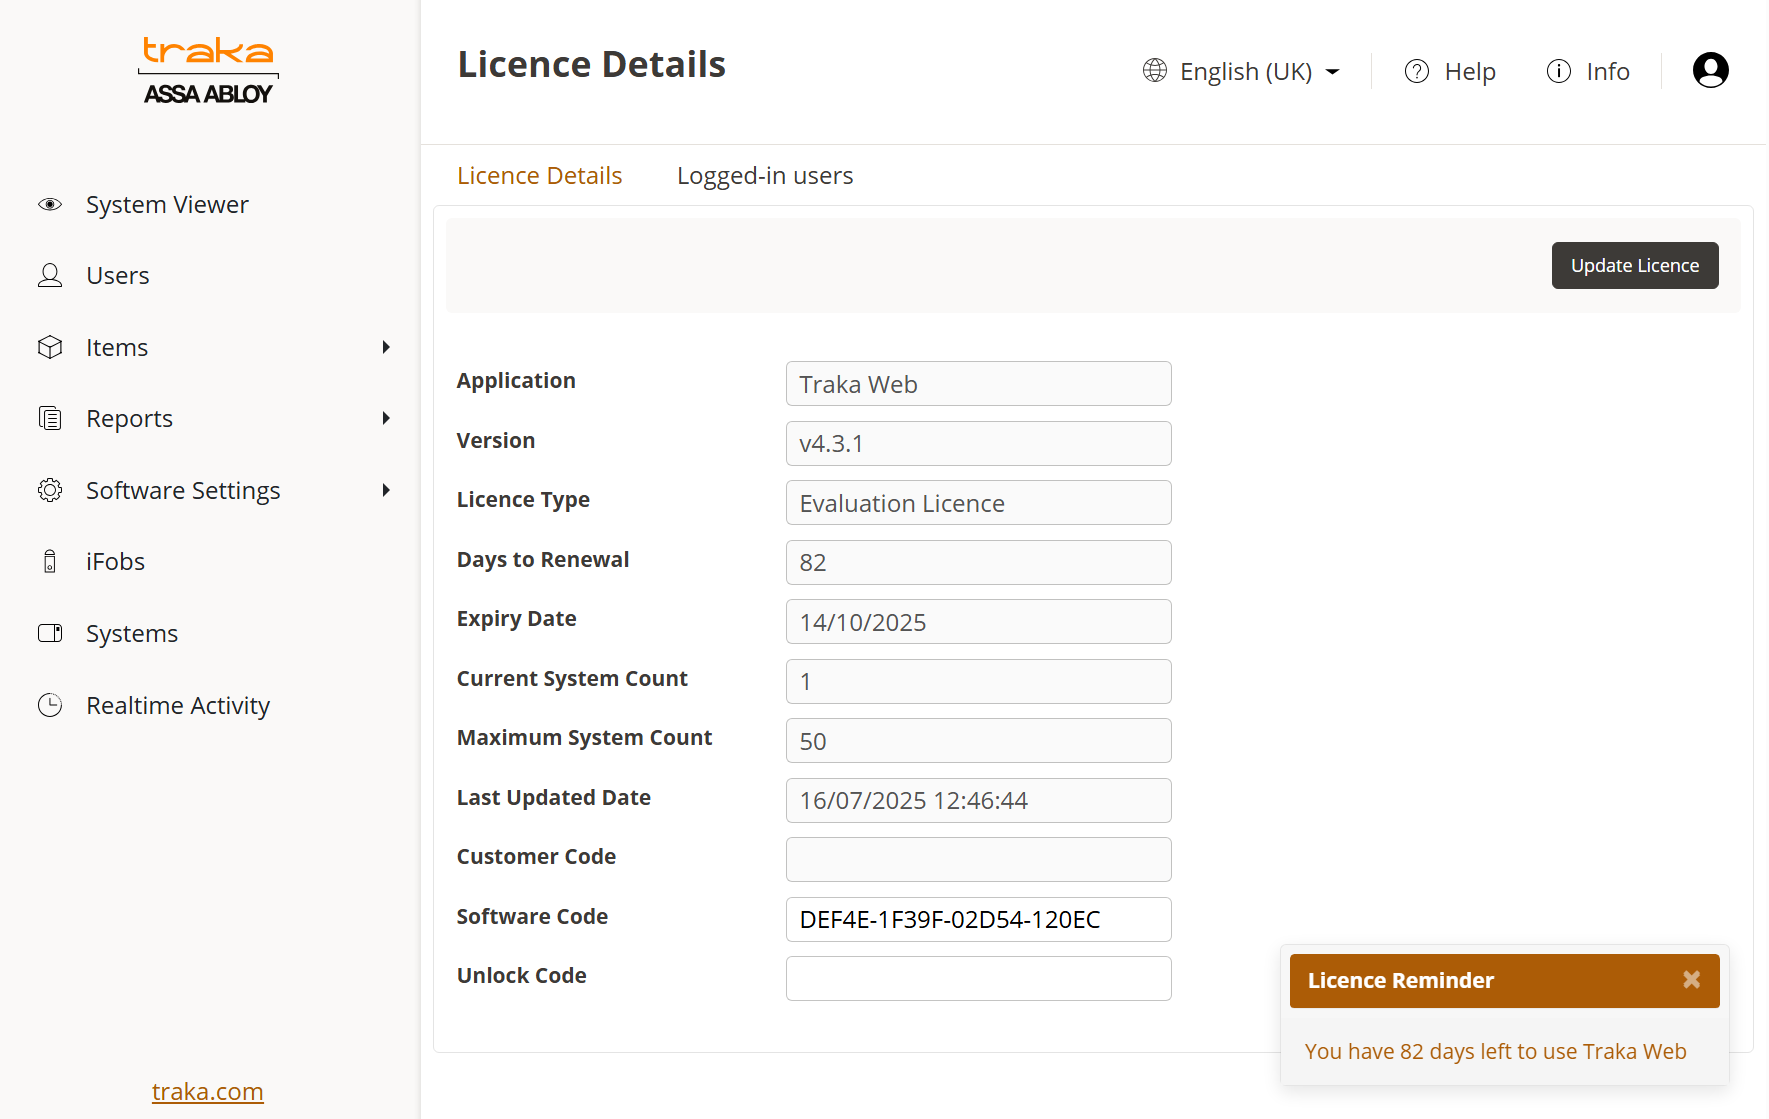Open the English (UK) language dropdown
The width and height of the screenshot is (1769, 1119).
1242,72
